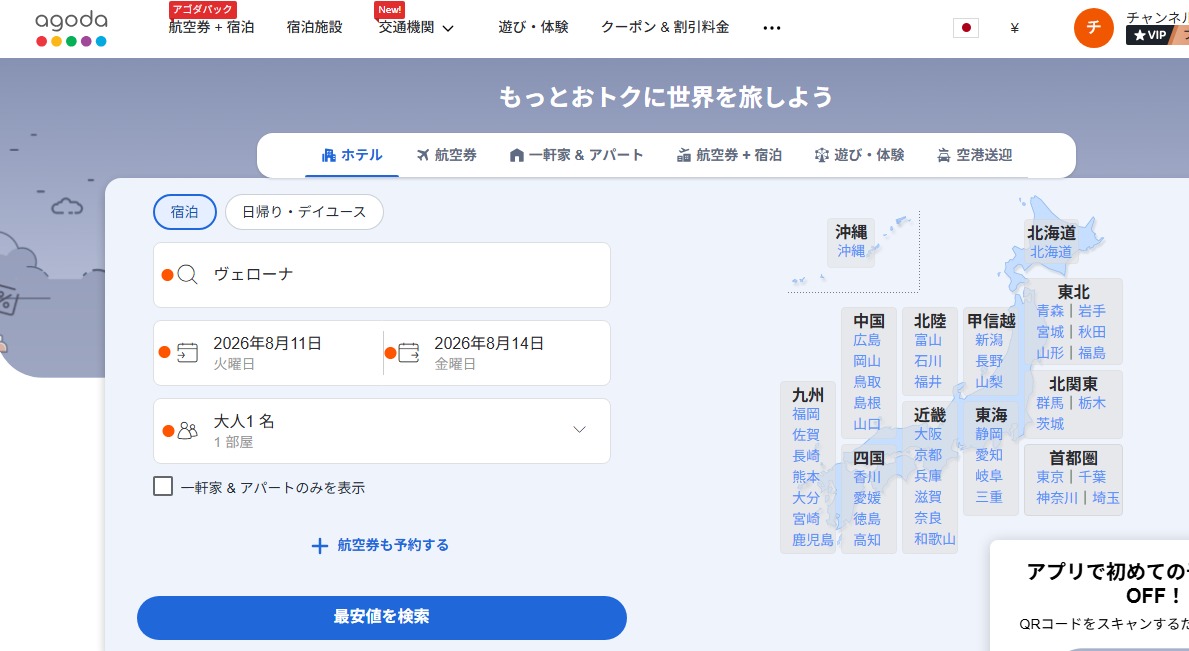
Task: Expand the 大人1名 guests dropdown chevron
Action: click(x=579, y=430)
